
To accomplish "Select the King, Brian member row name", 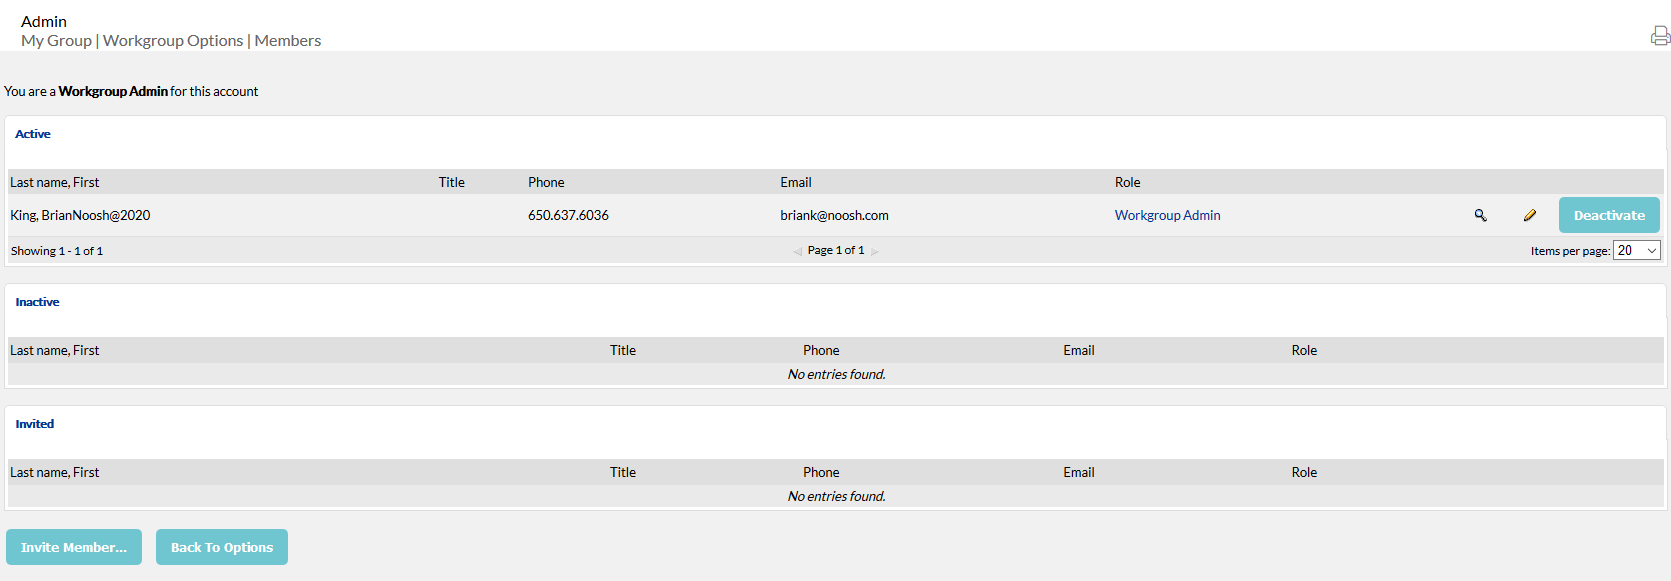I will (x=80, y=215).
